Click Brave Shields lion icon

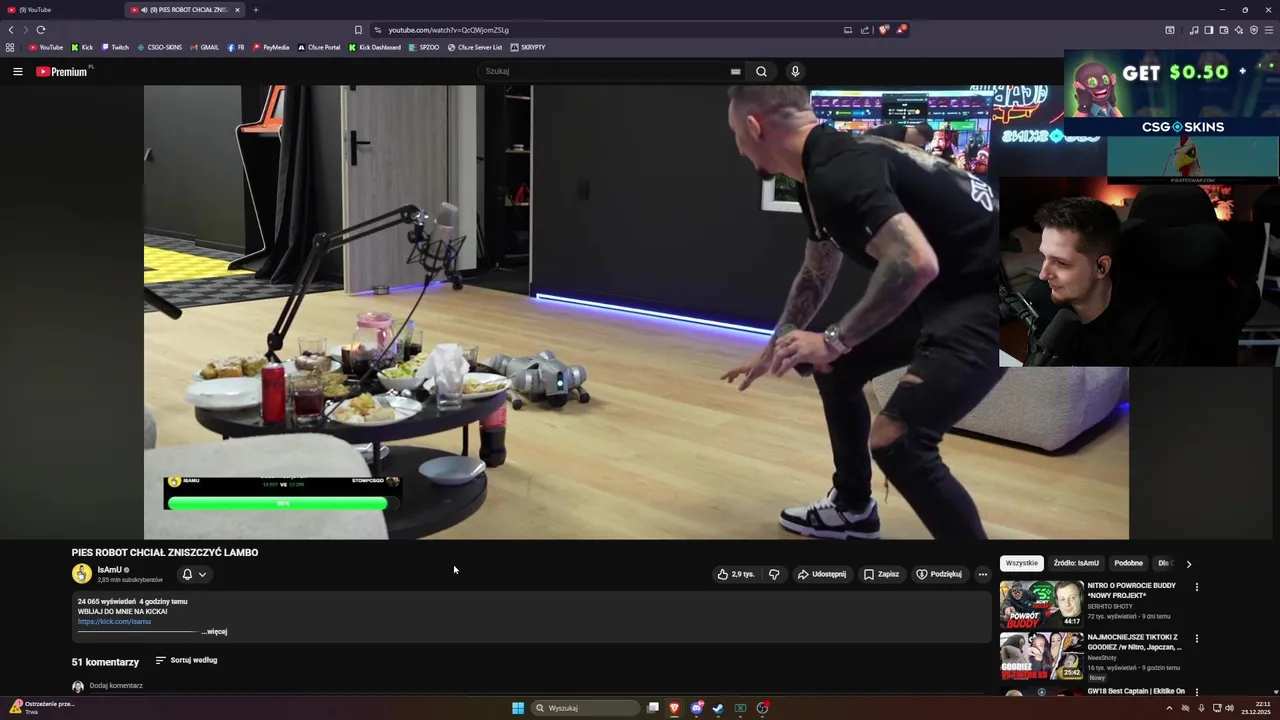[x=883, y=30]
